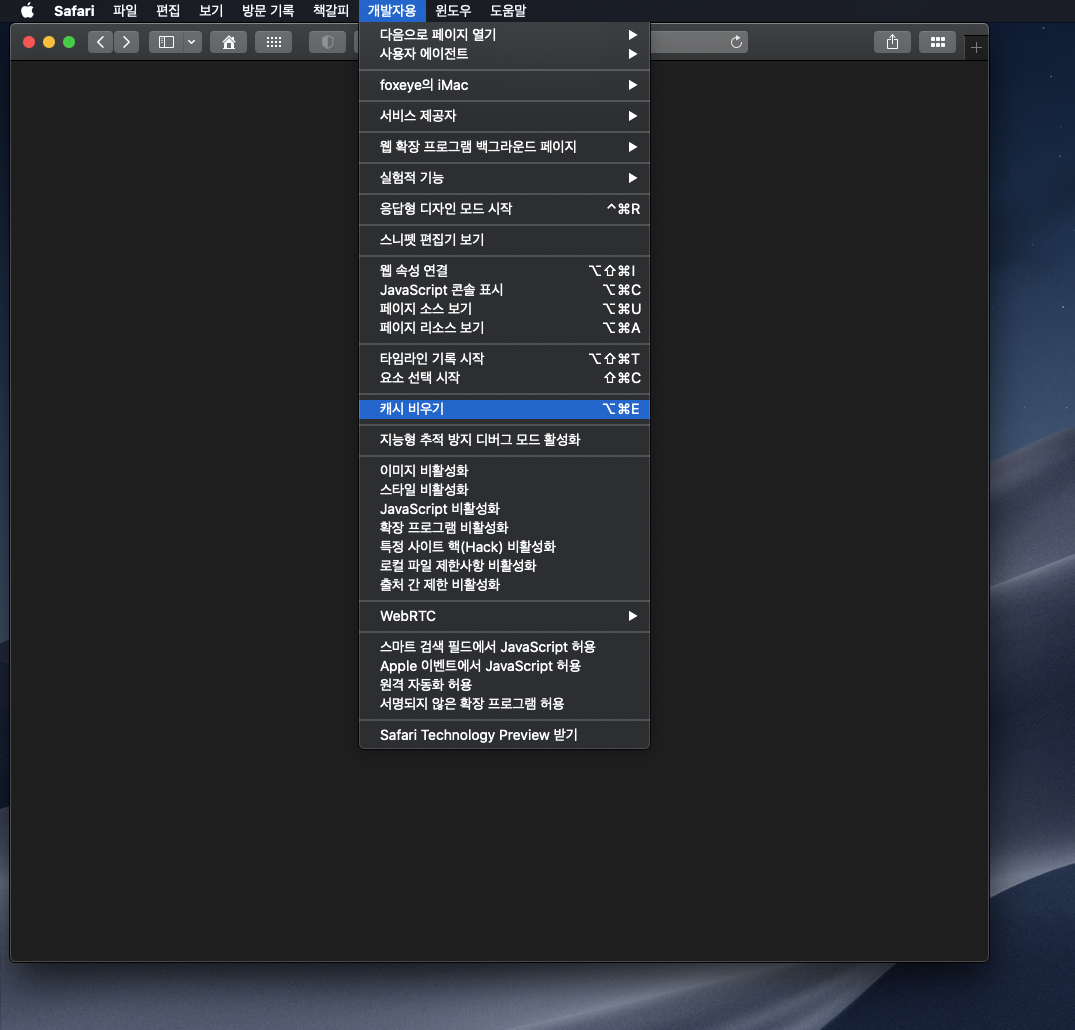Select 스니펫 편집기 보기
The image size is (1075, 1030).
click(x=505, y=239)
